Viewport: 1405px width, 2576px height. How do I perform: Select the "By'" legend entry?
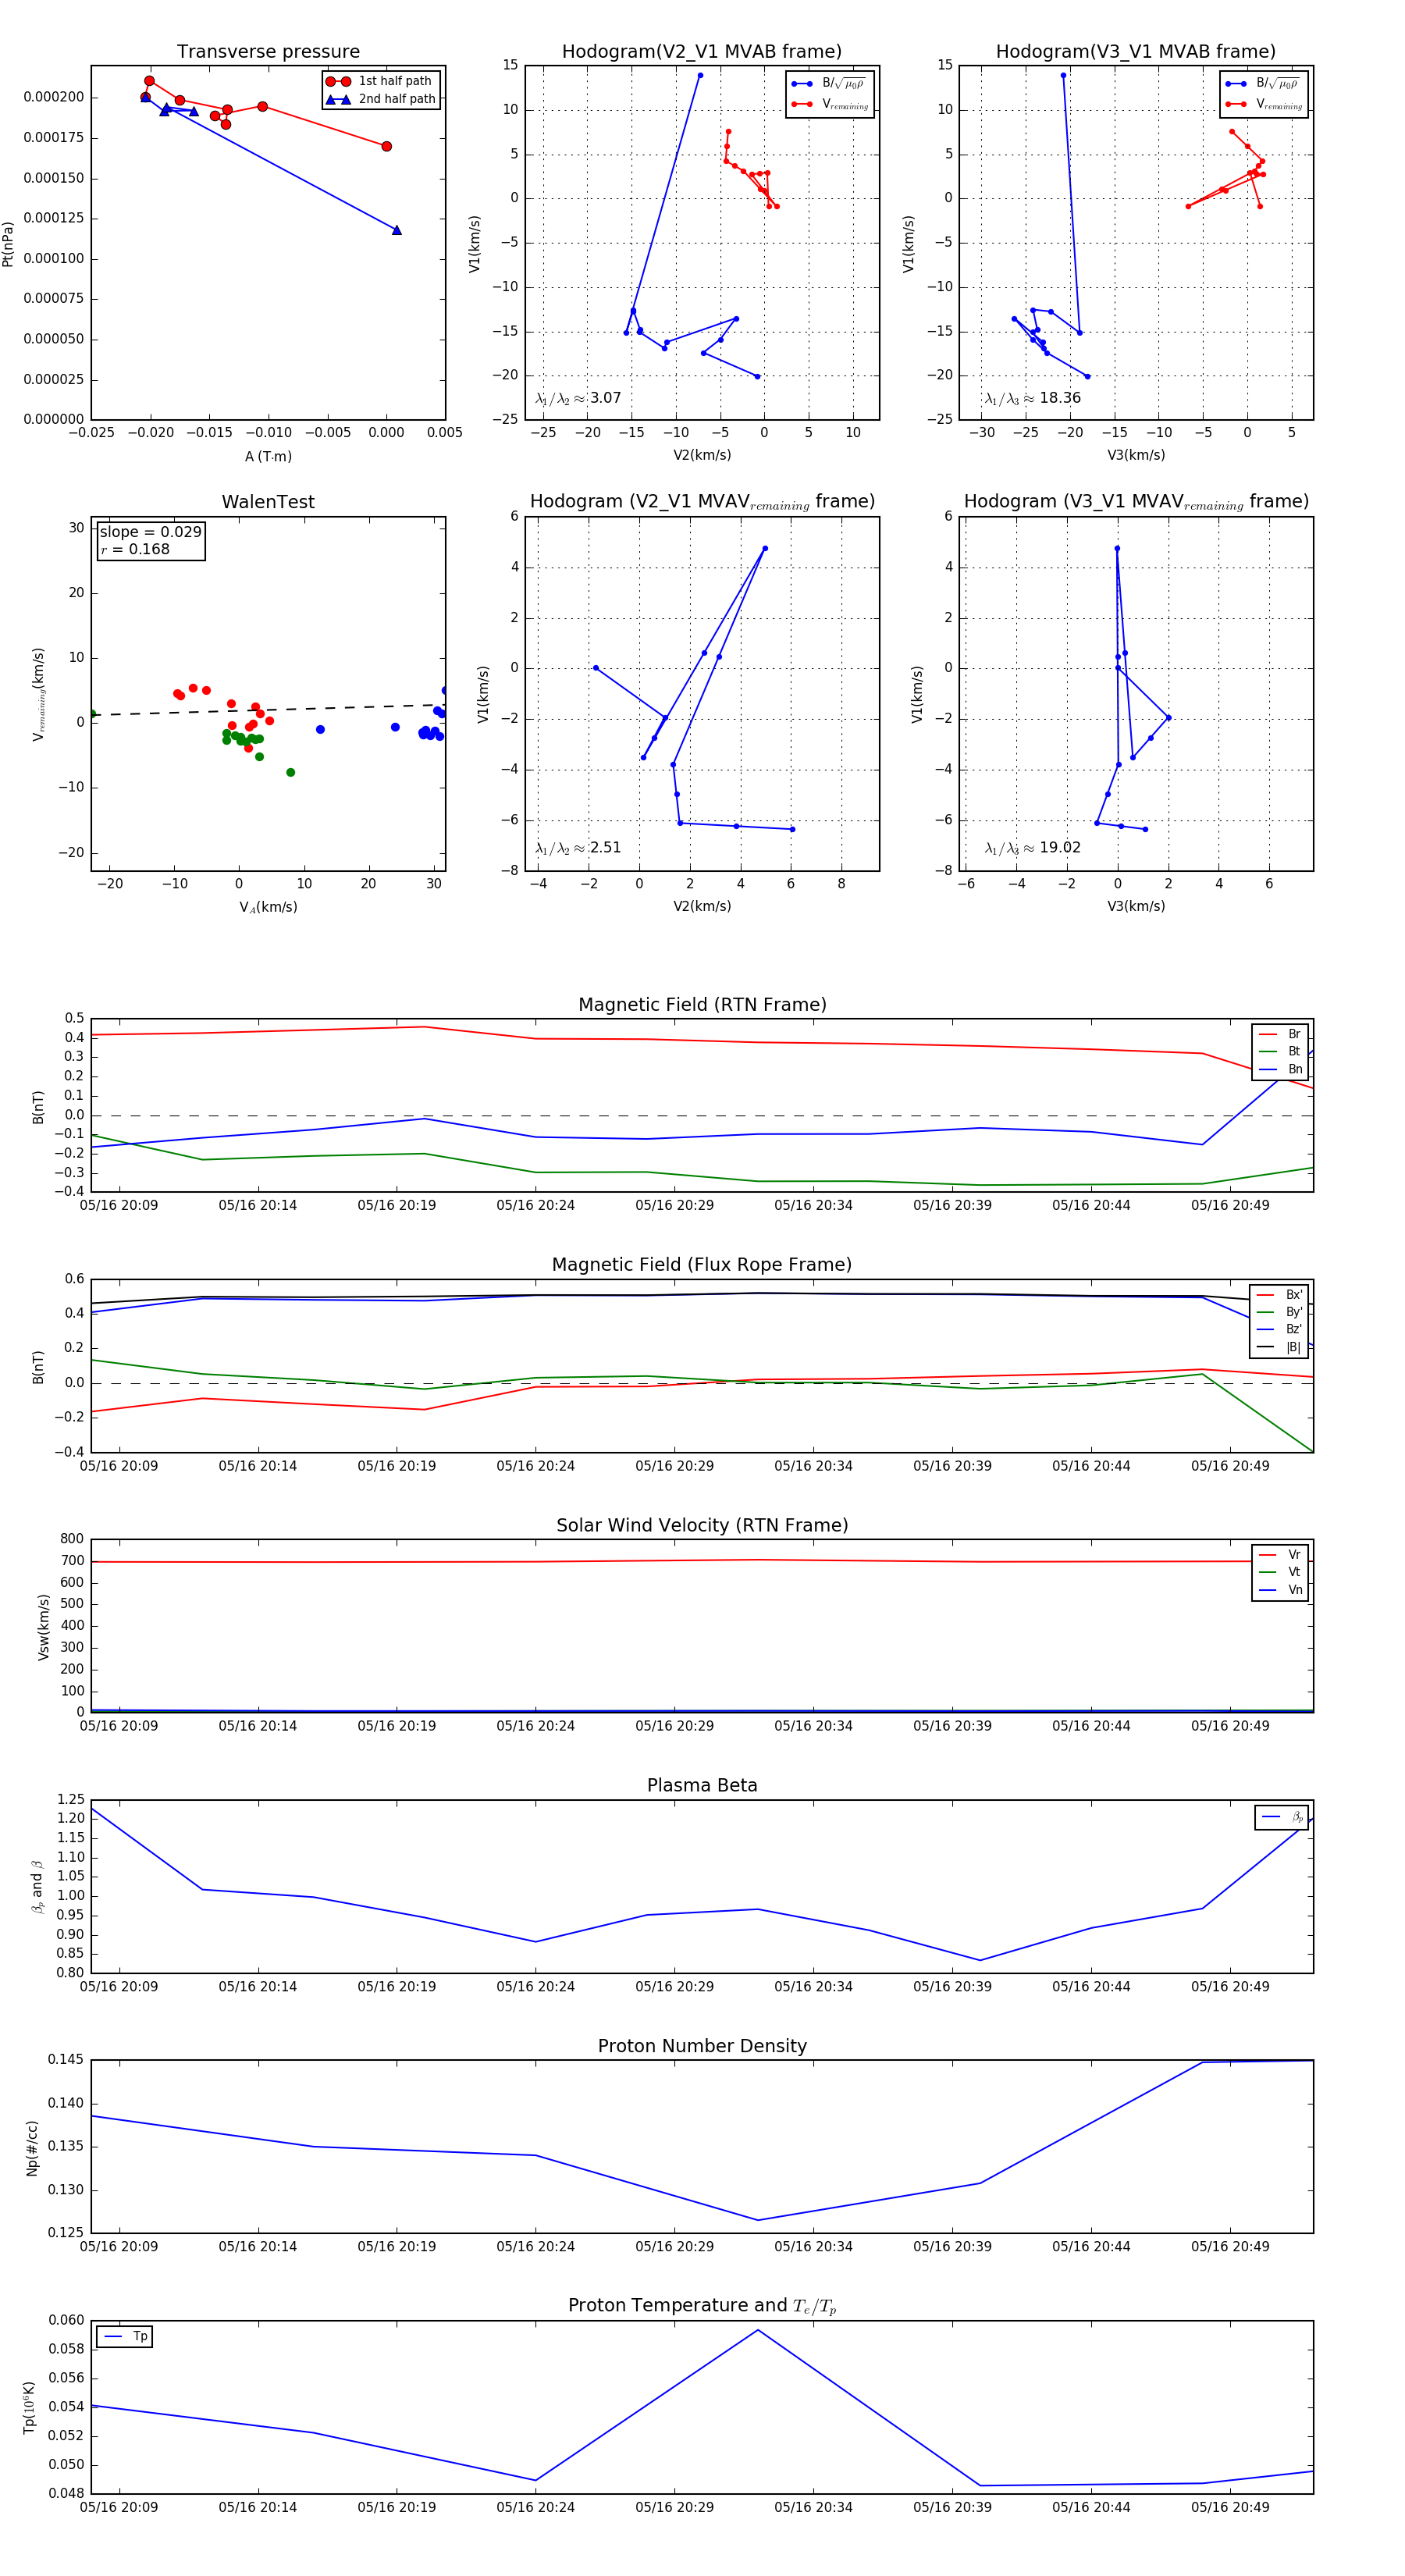tap(1279, 1312)
